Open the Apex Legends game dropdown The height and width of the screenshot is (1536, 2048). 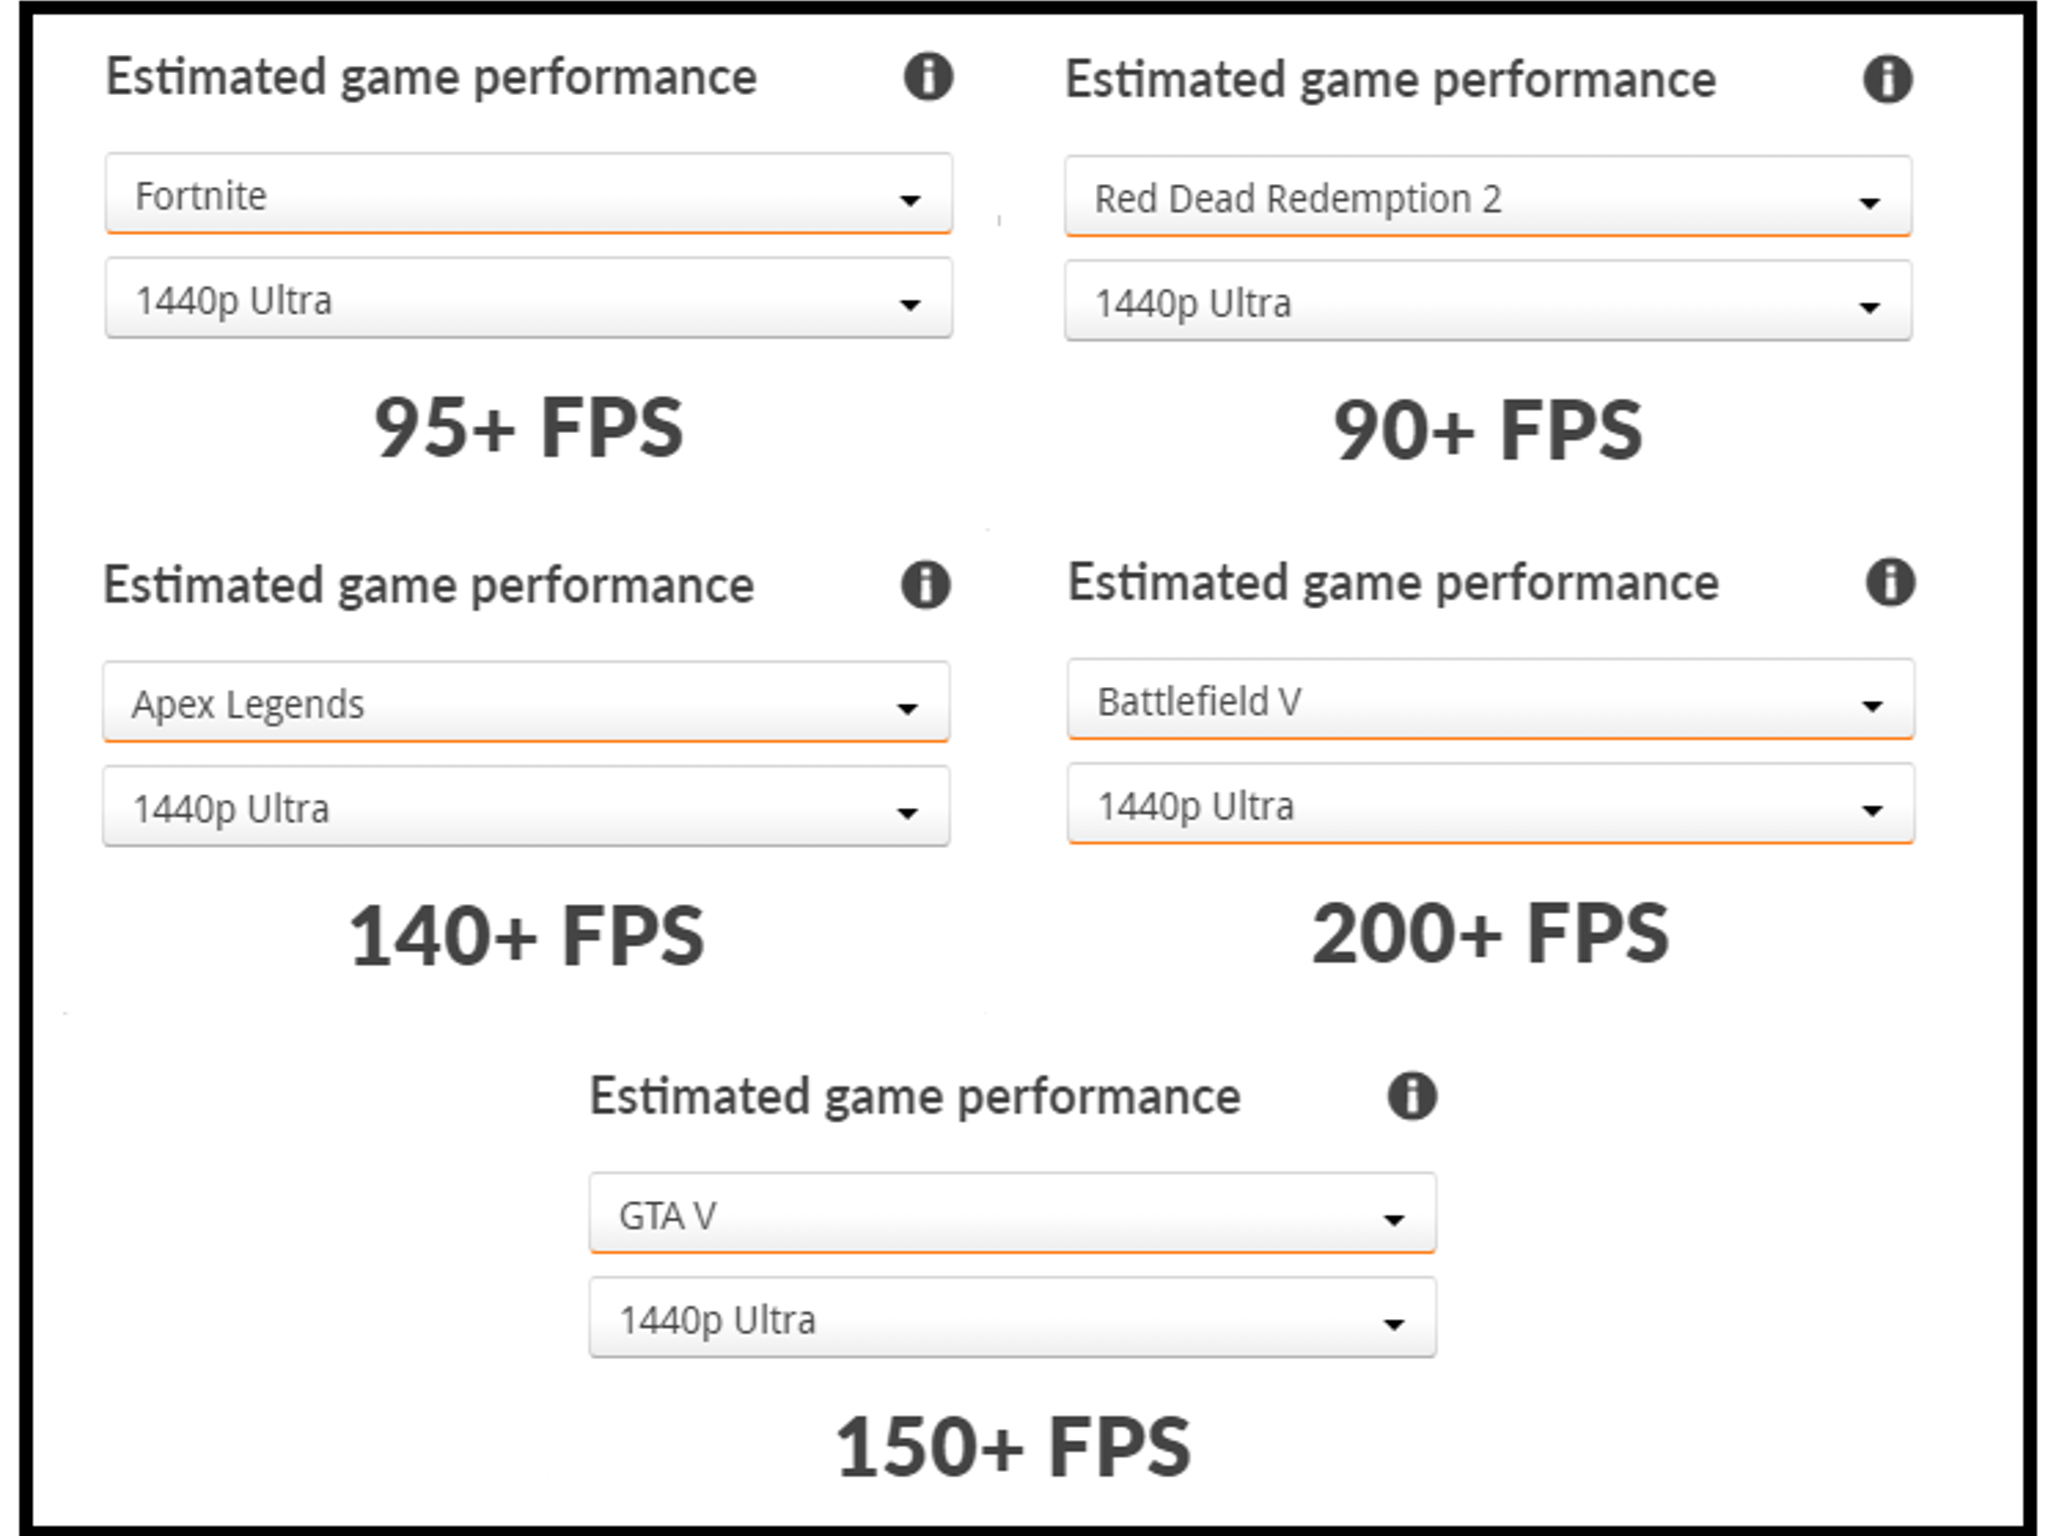click(x=526, y=702)
